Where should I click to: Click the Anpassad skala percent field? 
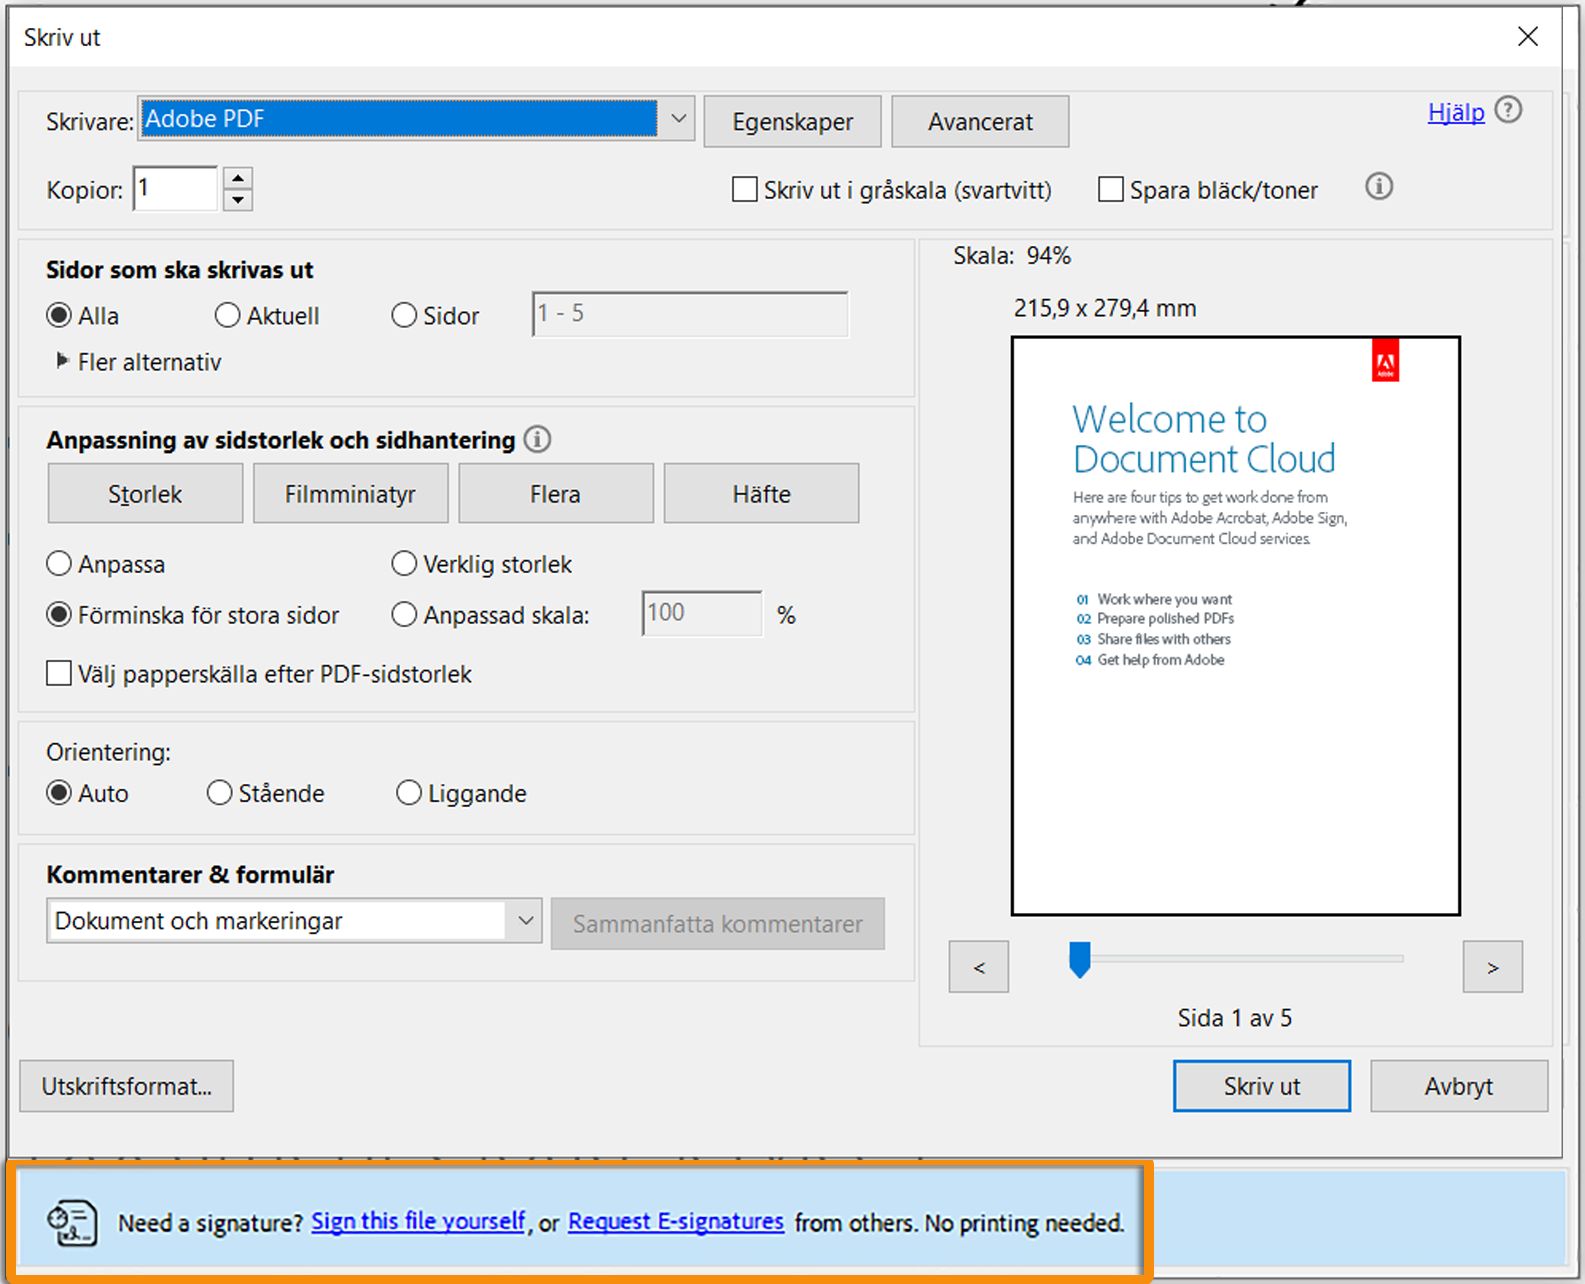coord(702,613)
